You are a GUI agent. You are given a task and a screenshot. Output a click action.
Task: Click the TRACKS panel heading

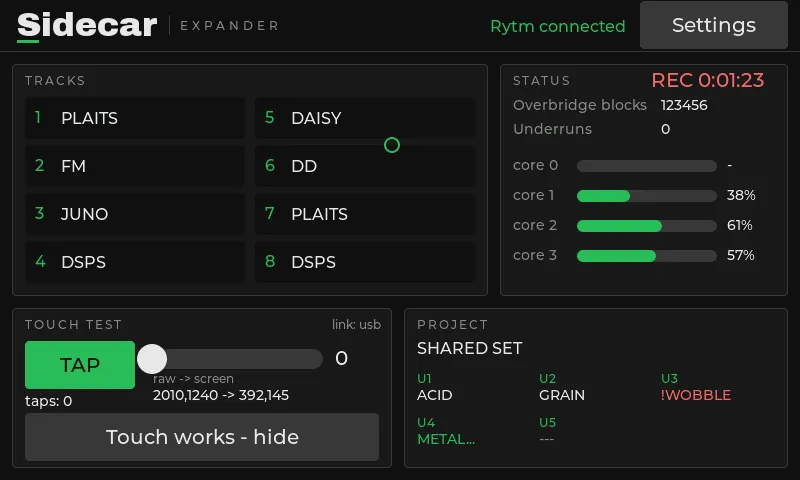[55, 81]
